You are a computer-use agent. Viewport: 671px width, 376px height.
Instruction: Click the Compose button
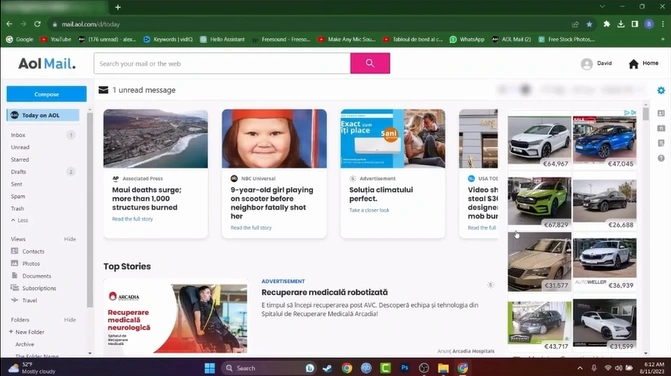click(46, 94)
